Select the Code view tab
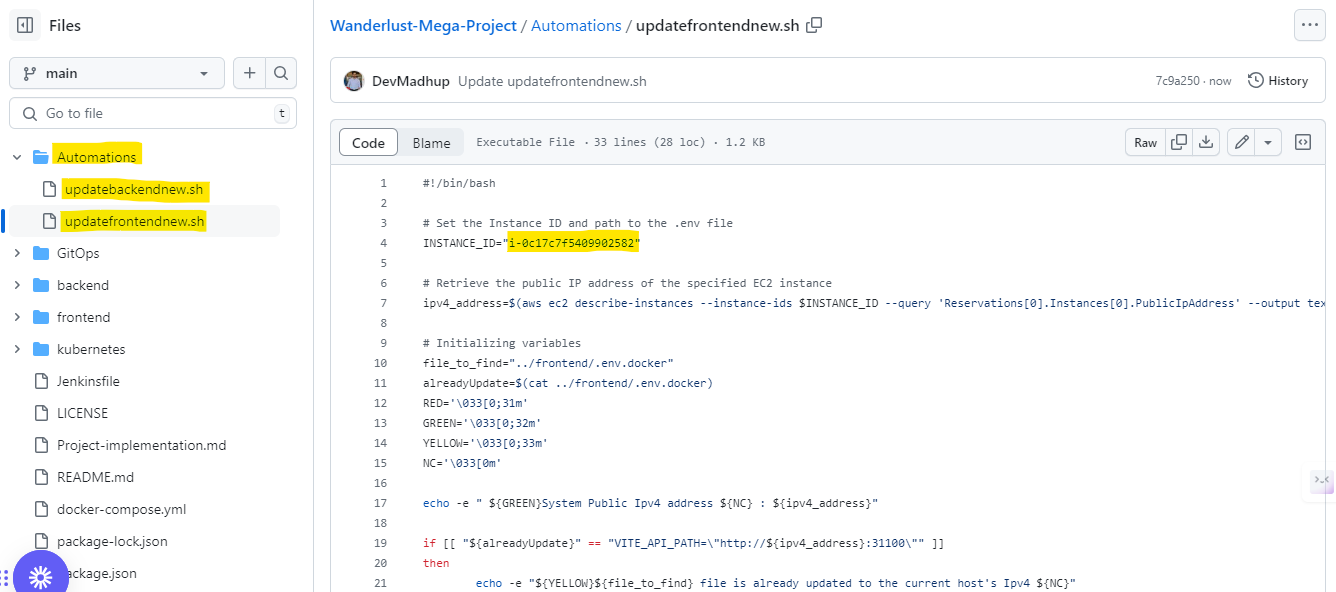Image resolution: width=1336 pixels, height=592 pixels. pyautogui.click(x=368, y=143)
